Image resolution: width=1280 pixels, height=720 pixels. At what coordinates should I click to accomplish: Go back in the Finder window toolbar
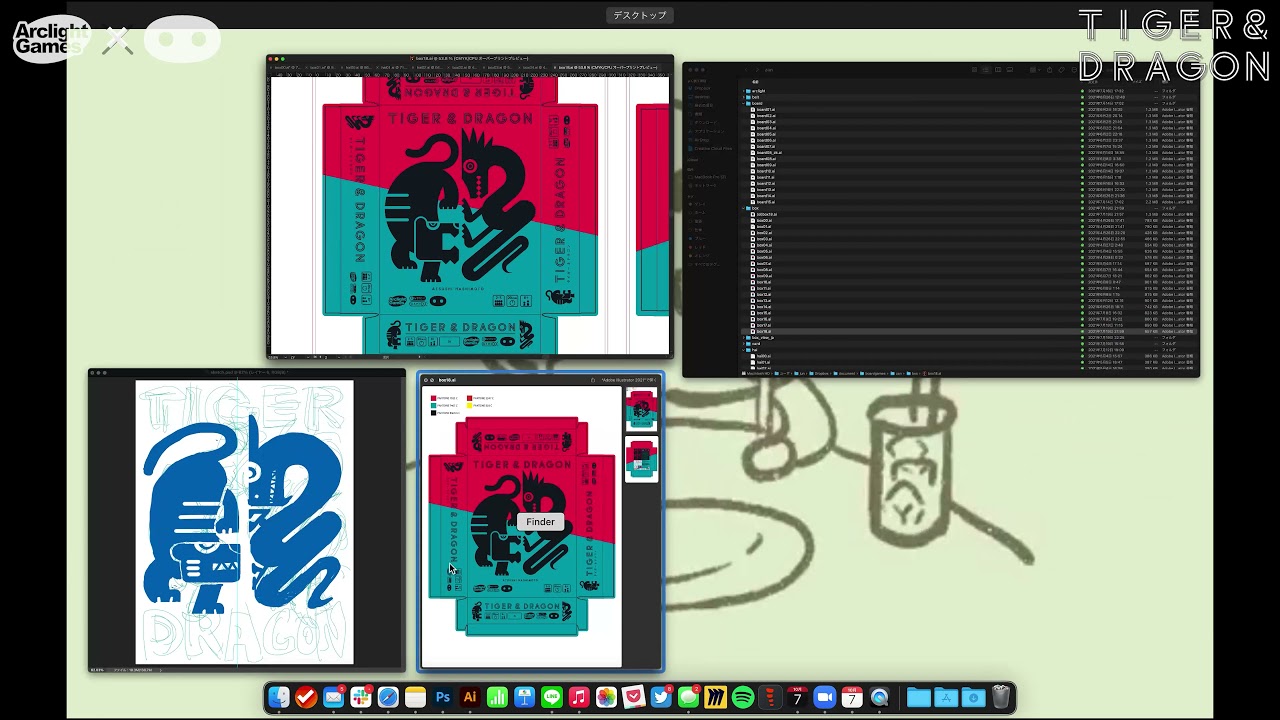click(x=746, y=70)
